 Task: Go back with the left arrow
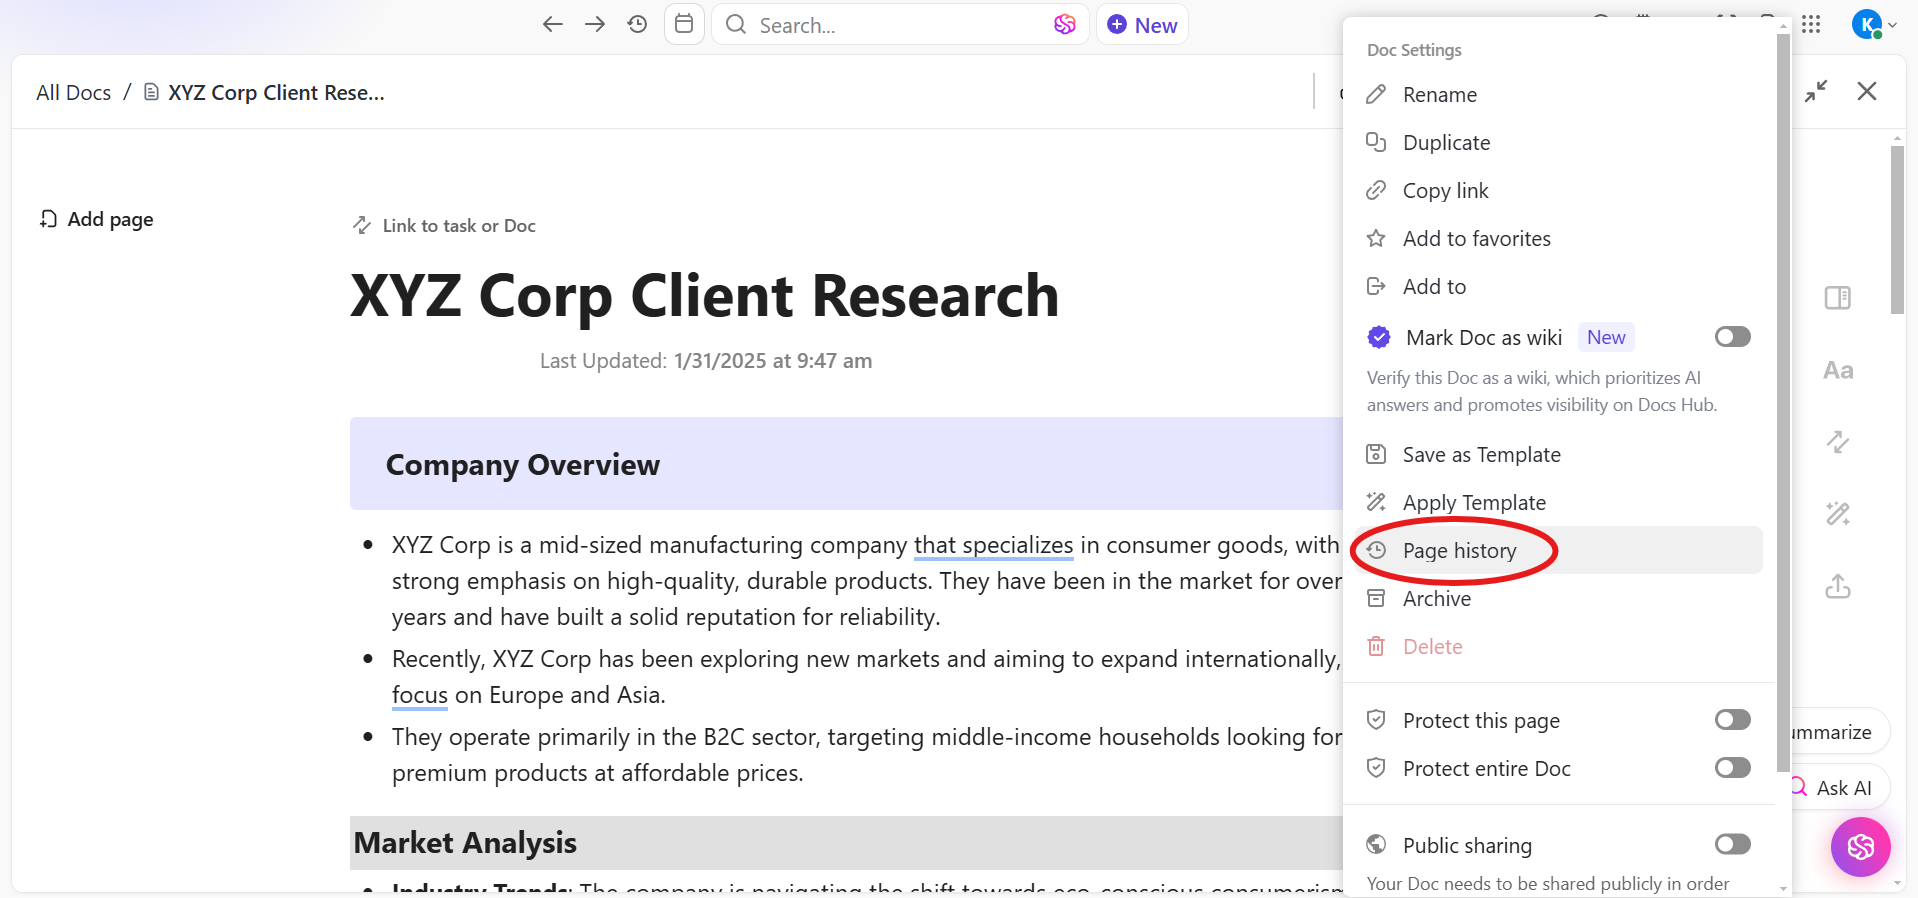pyautogui.click(x=553, y=24)
